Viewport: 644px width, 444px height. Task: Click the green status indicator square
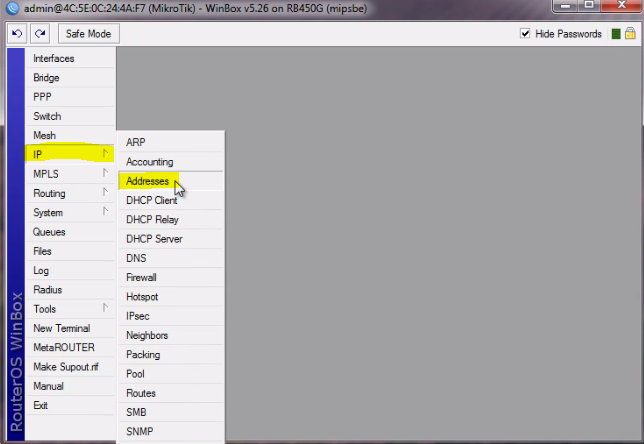pos(616,34)
